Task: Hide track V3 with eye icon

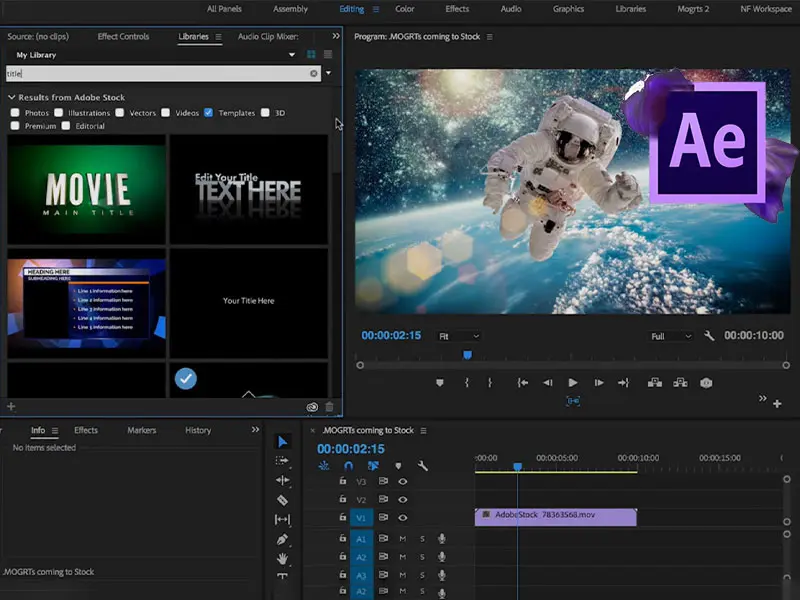Action: click(403, 481)
